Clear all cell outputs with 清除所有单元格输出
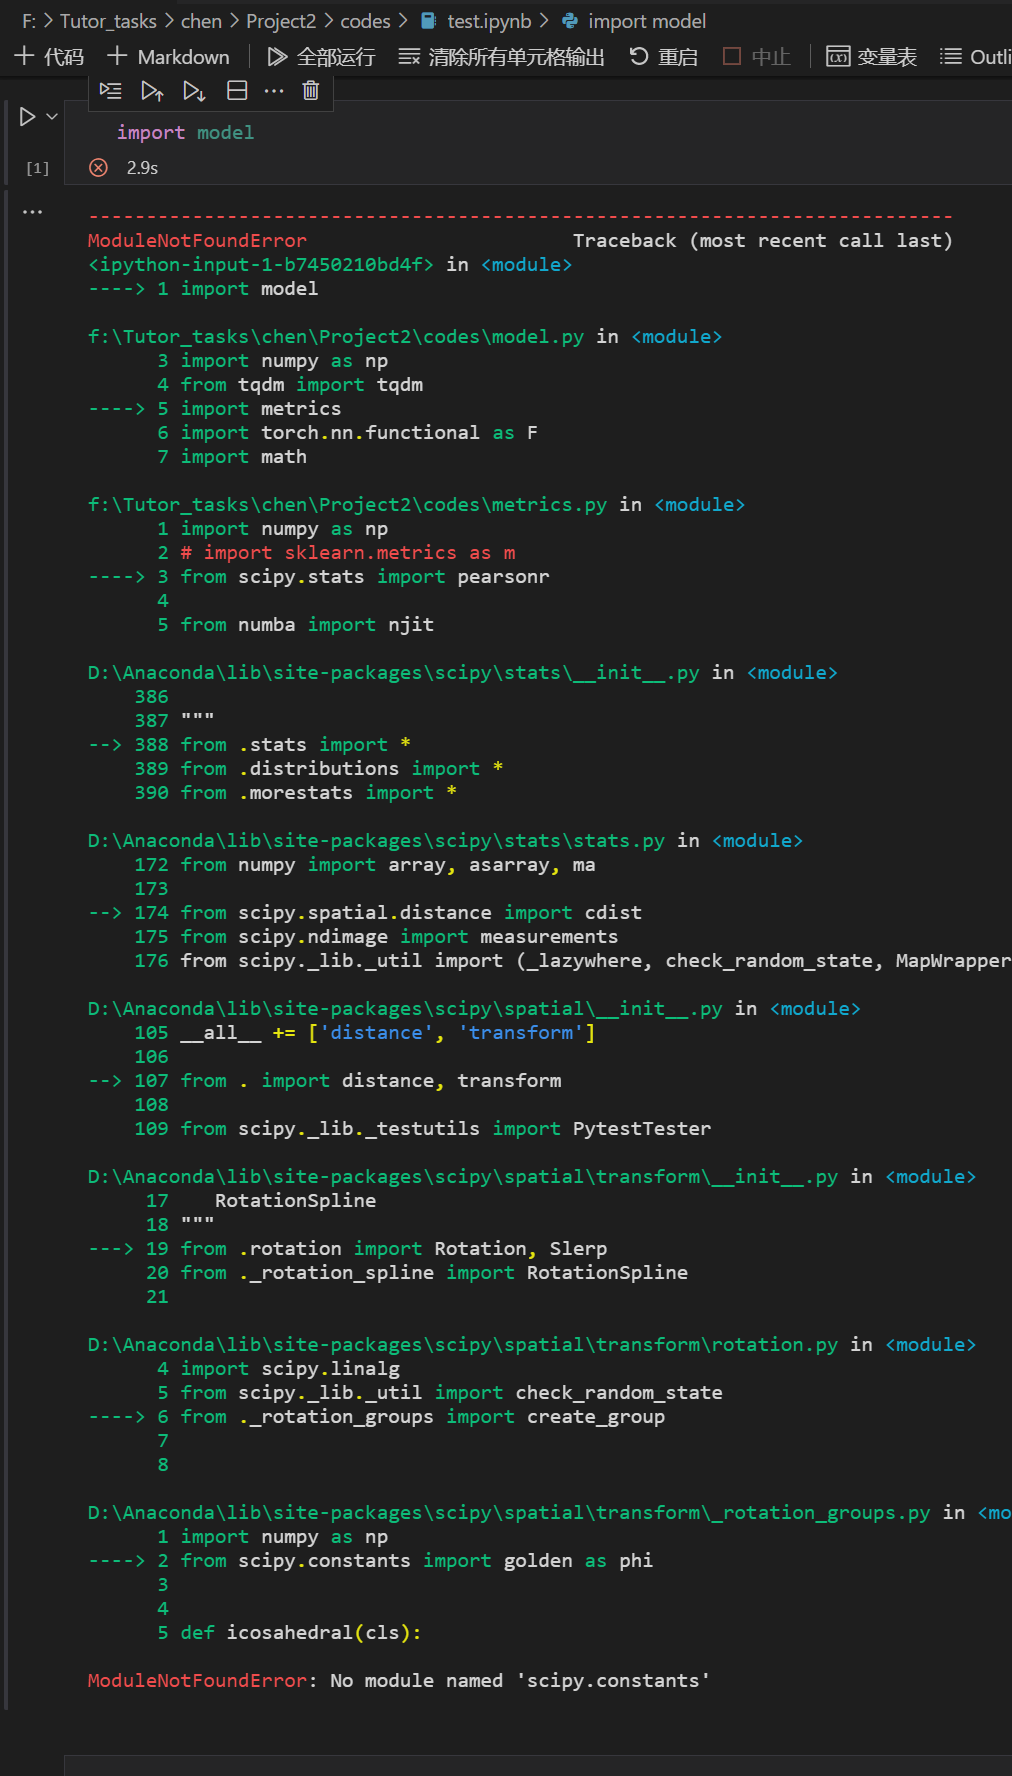Viewport: 1012px width, 1776px height. (x=501, y=57)
